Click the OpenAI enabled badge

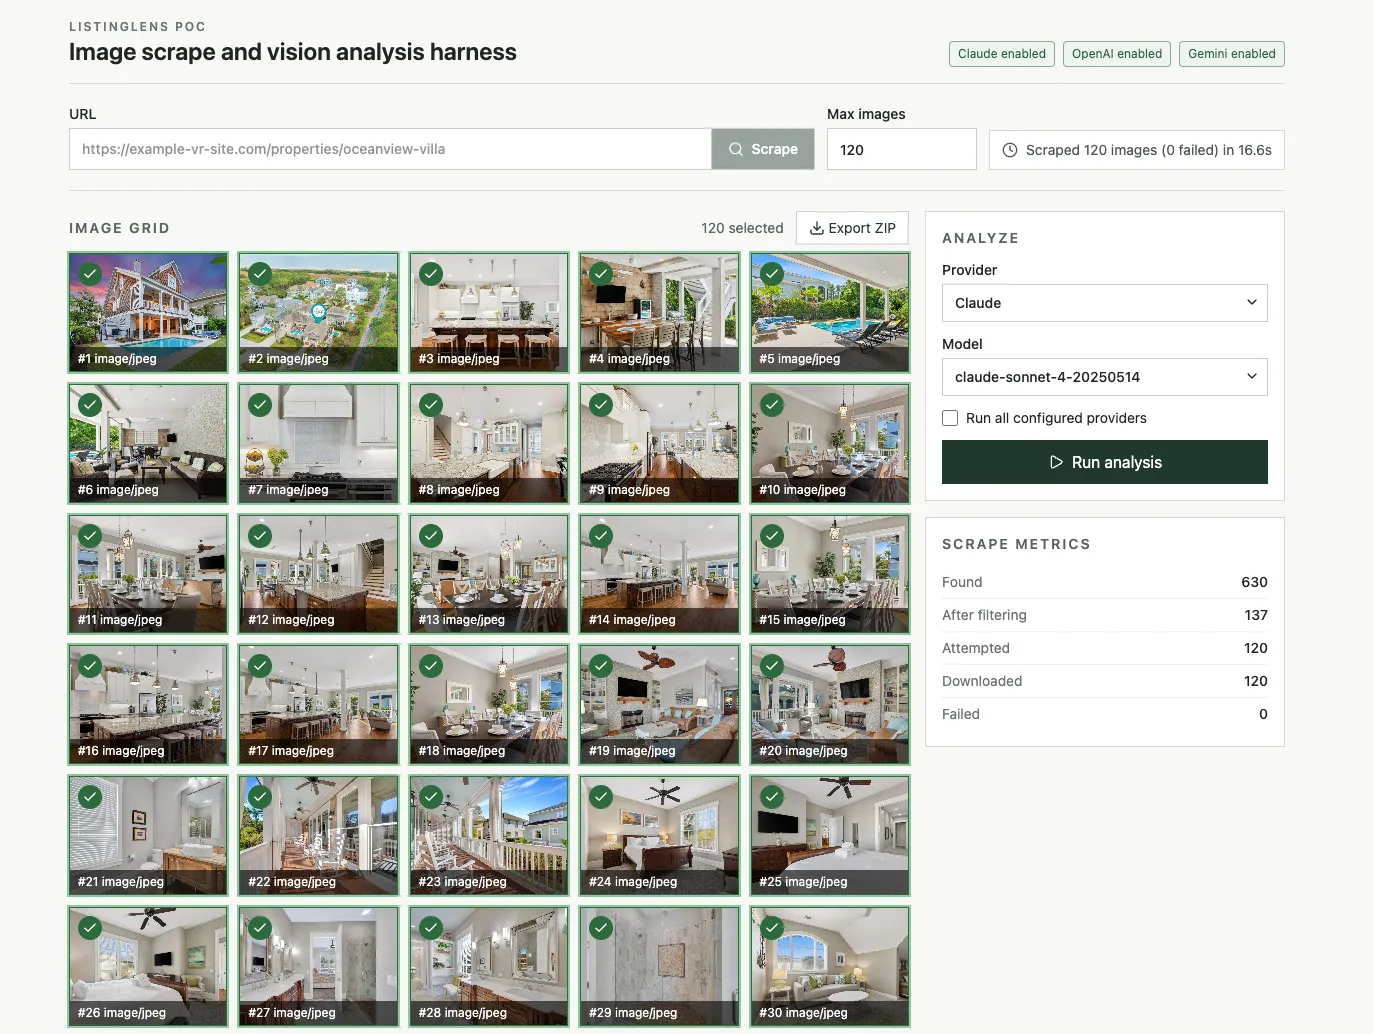(x=1117, y=54)
